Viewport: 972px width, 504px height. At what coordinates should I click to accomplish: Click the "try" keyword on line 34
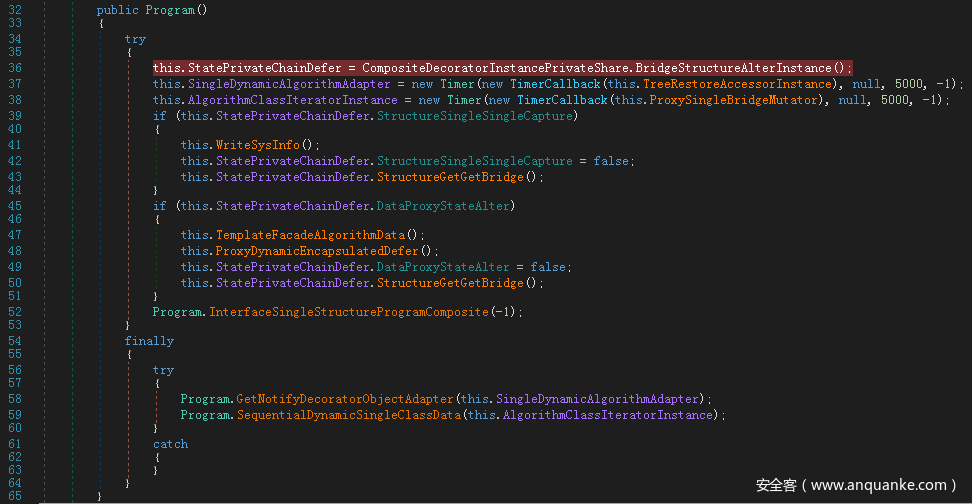point(135,39)
